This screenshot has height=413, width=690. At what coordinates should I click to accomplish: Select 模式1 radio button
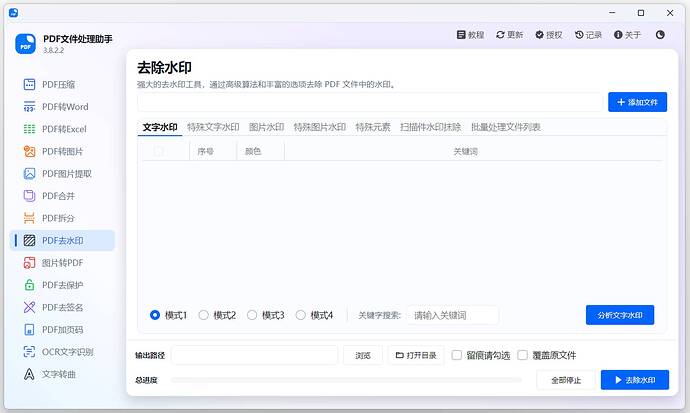(x=155, y=315)
